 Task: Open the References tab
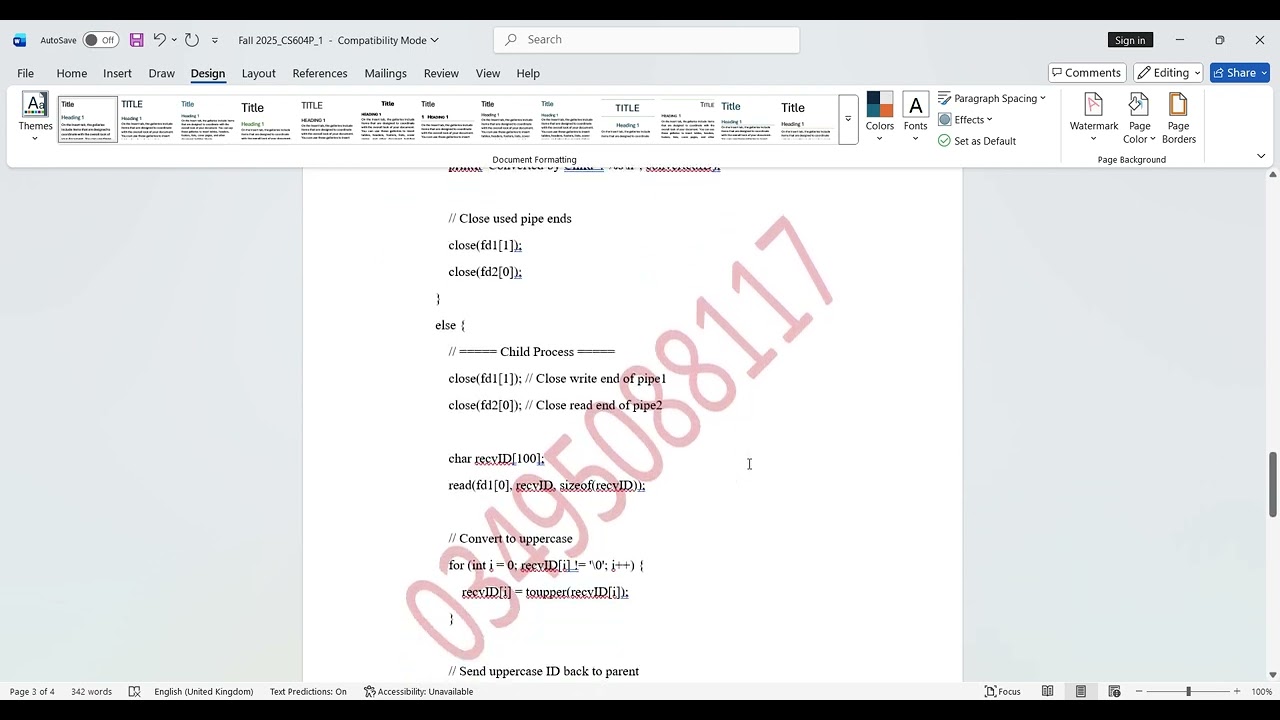click(320, 73)
